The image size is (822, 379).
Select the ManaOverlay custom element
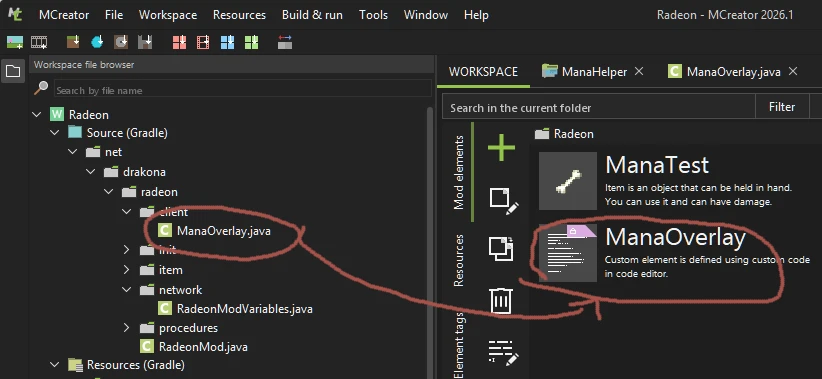point(676,253)
